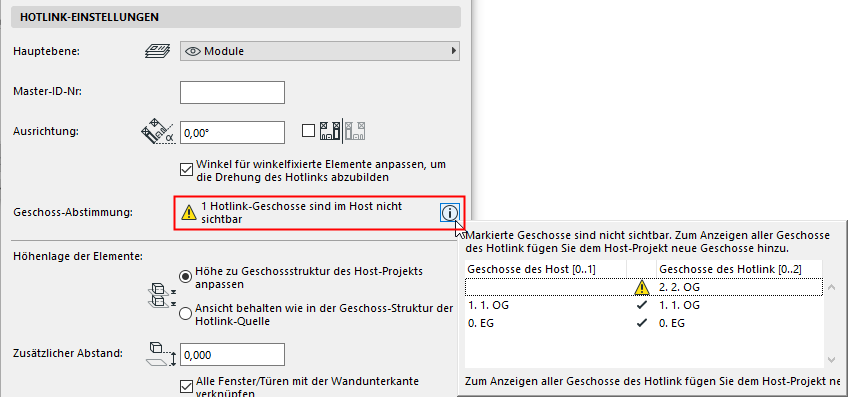Click the HOTLINK-EINSTELLUNGEN section header

pyautogui.click(x=236, y=17)
